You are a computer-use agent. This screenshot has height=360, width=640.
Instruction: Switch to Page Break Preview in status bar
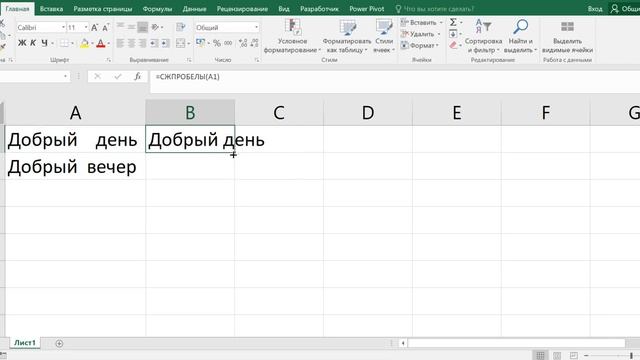click(x=573, y=356)
